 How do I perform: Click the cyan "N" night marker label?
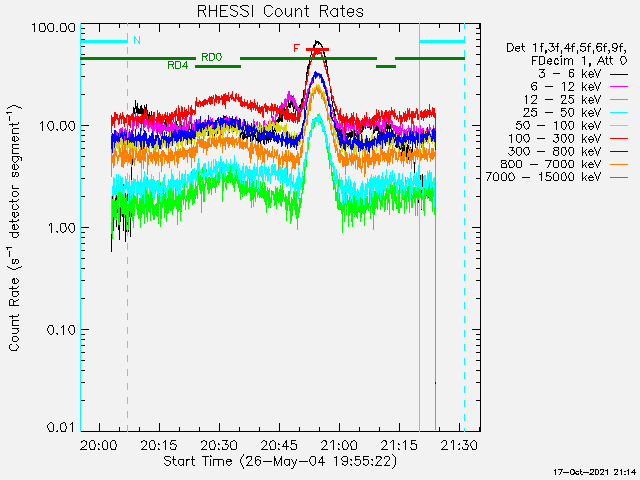[x=137, y=40]
